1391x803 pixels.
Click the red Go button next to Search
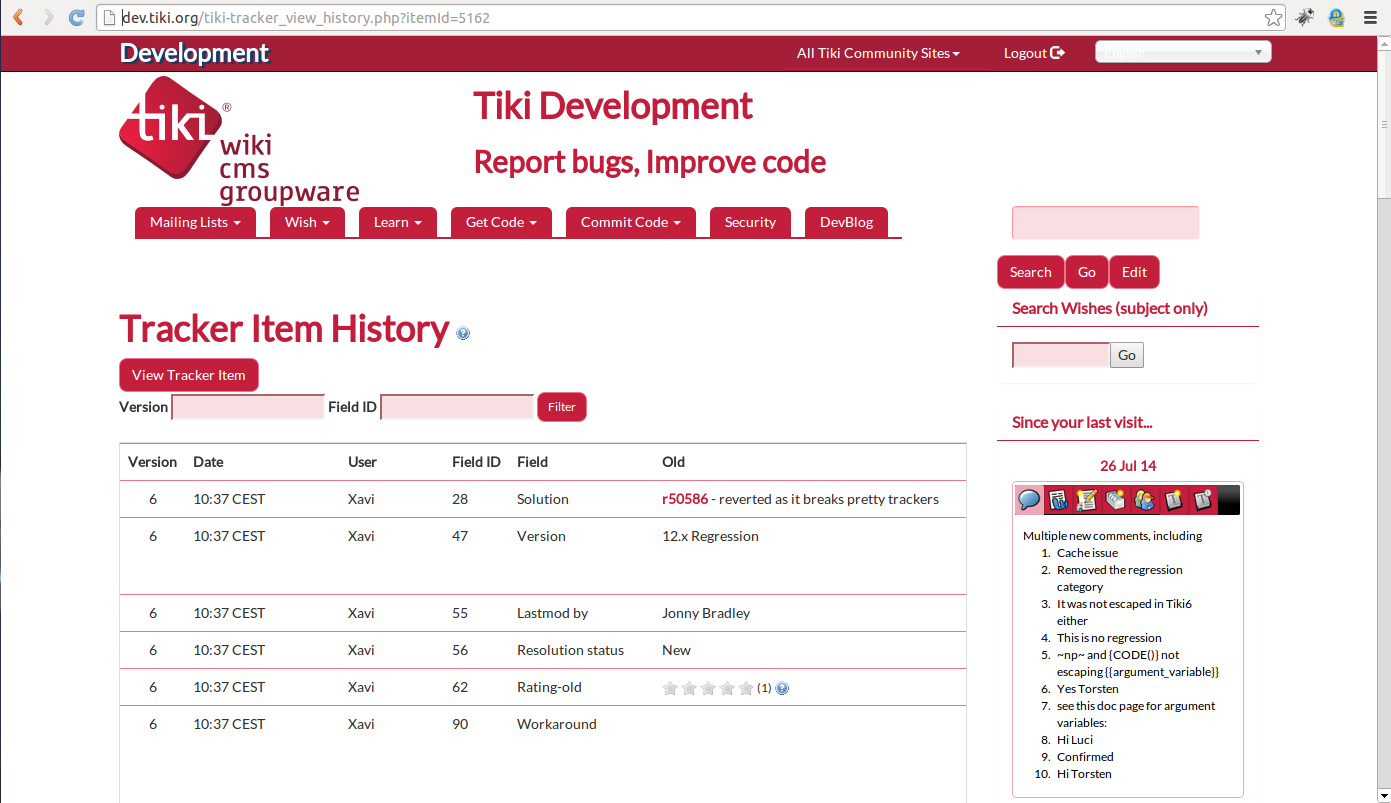pyautogui.click(x=1087, y=272)
